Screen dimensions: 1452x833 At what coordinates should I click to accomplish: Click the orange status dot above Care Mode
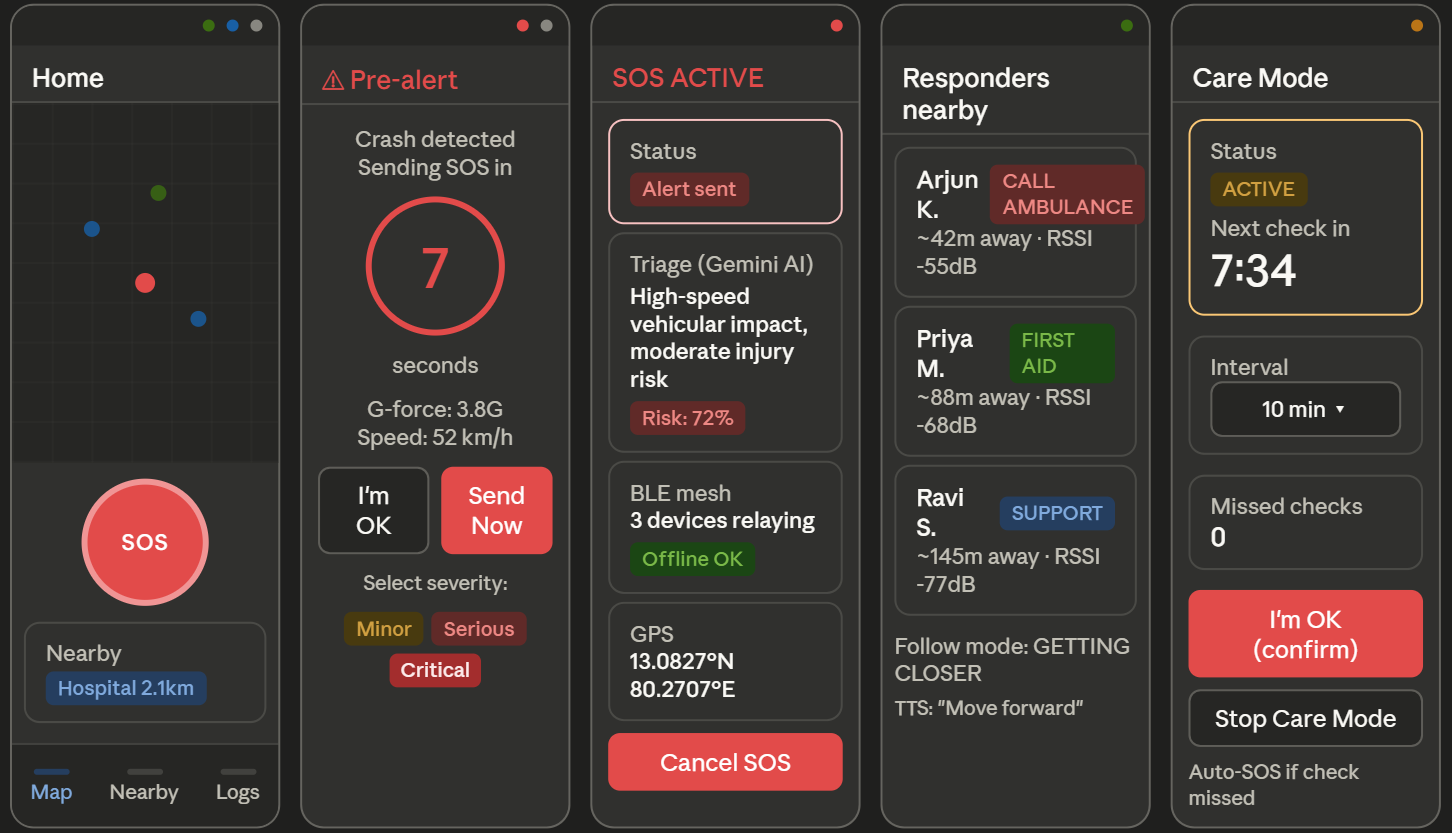1417,26
